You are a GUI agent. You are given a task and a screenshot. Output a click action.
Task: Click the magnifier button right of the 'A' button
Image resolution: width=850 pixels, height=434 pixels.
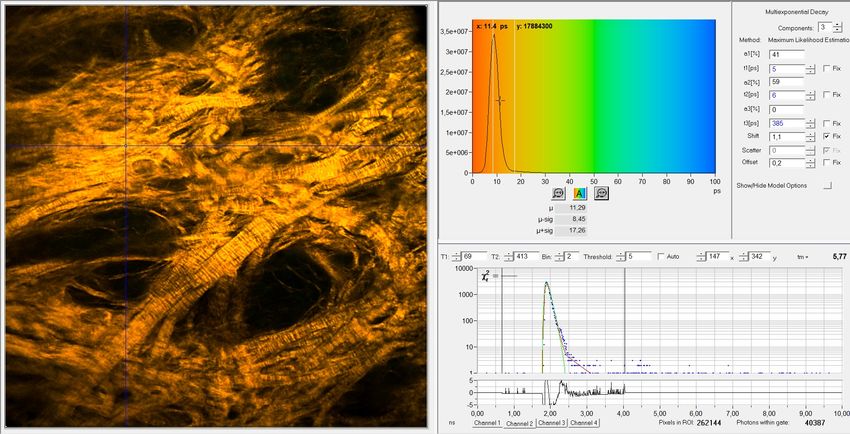coord(601,193)
